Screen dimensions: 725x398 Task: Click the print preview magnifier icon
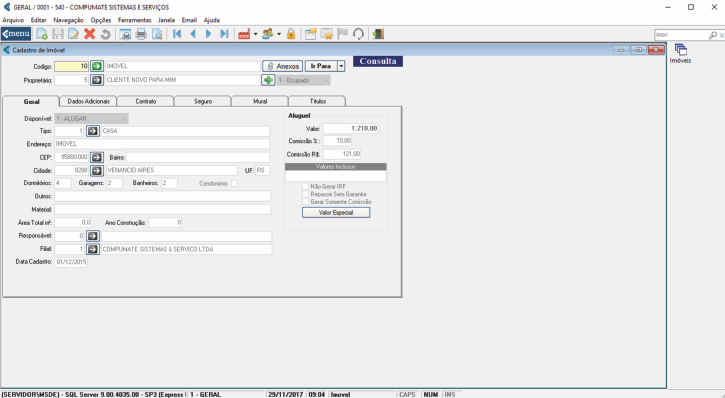(x=157, y=34)
